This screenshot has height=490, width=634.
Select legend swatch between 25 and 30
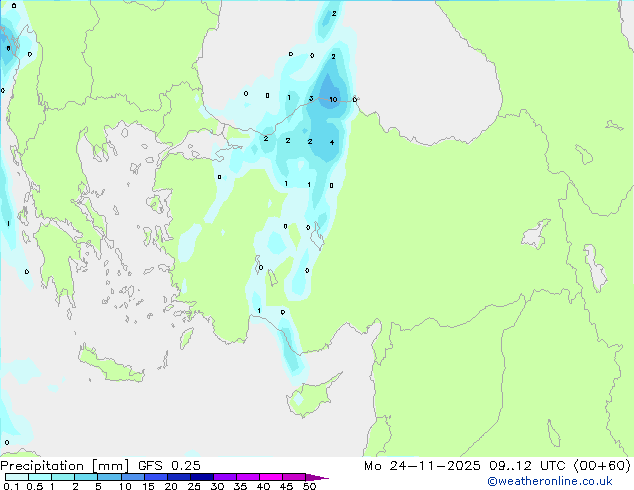pyautogui.click(x=202, y=477)
